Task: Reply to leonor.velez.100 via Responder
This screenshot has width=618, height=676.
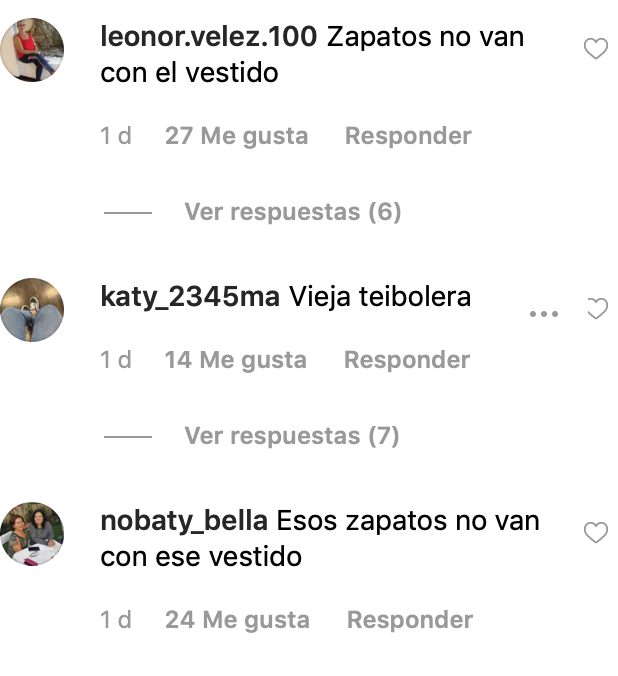Action: coord(408,136)
